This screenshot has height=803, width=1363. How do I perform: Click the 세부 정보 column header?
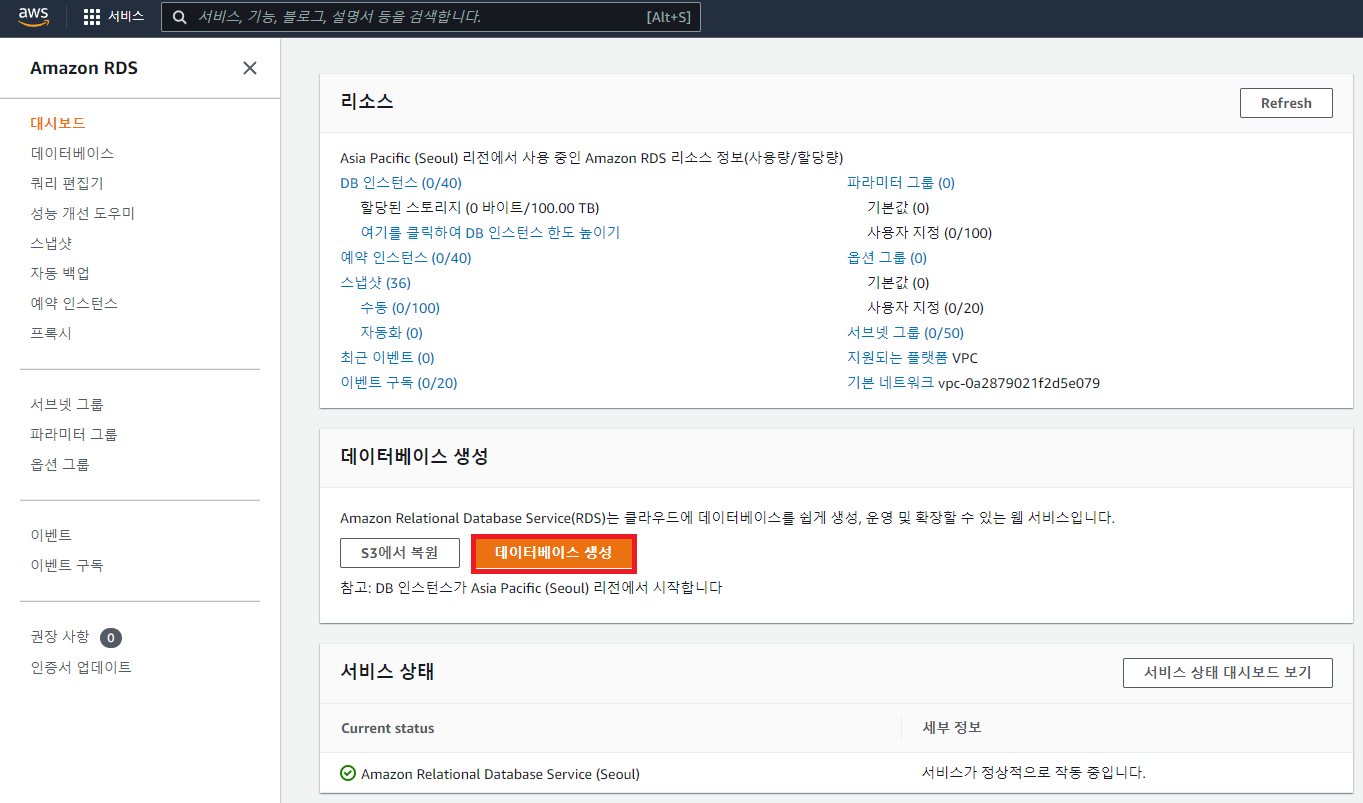point(952,728)
